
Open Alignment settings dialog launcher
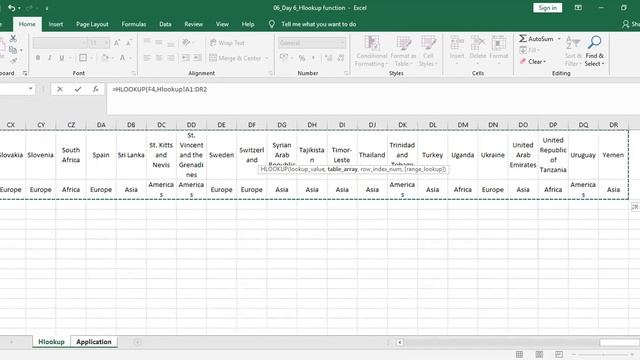(271, 73)
